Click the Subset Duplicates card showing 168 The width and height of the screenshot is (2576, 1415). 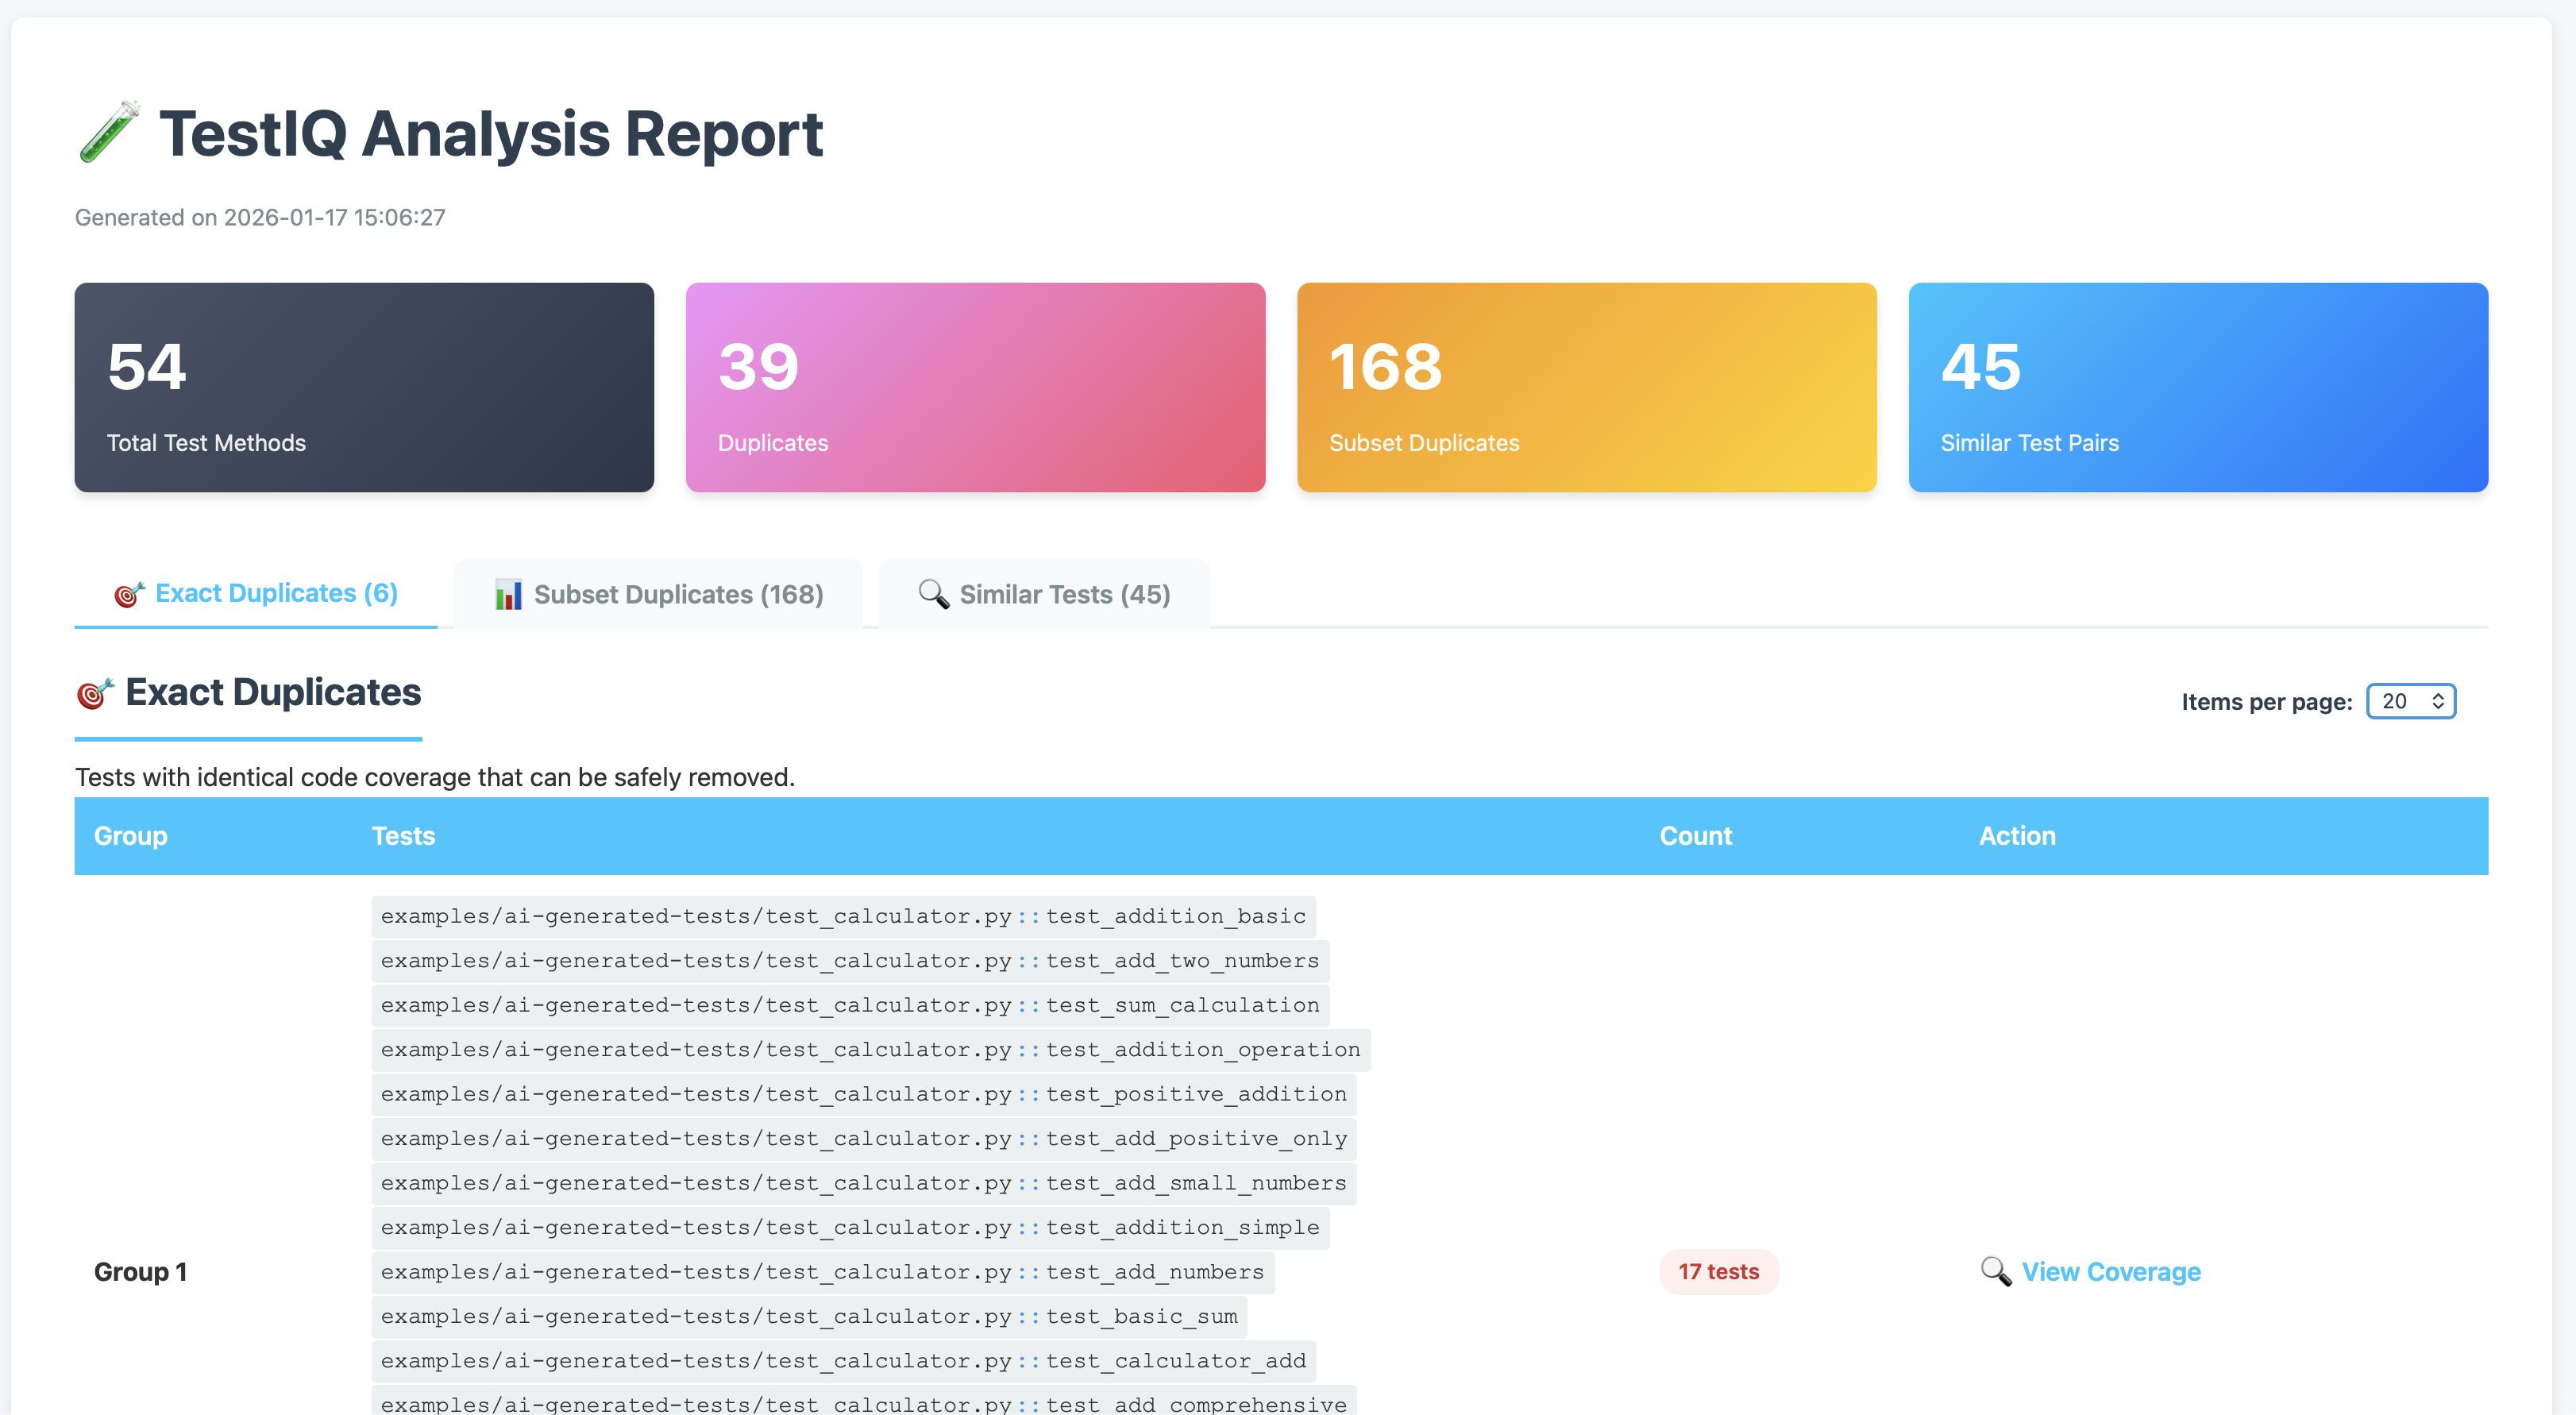point(1586,388)
